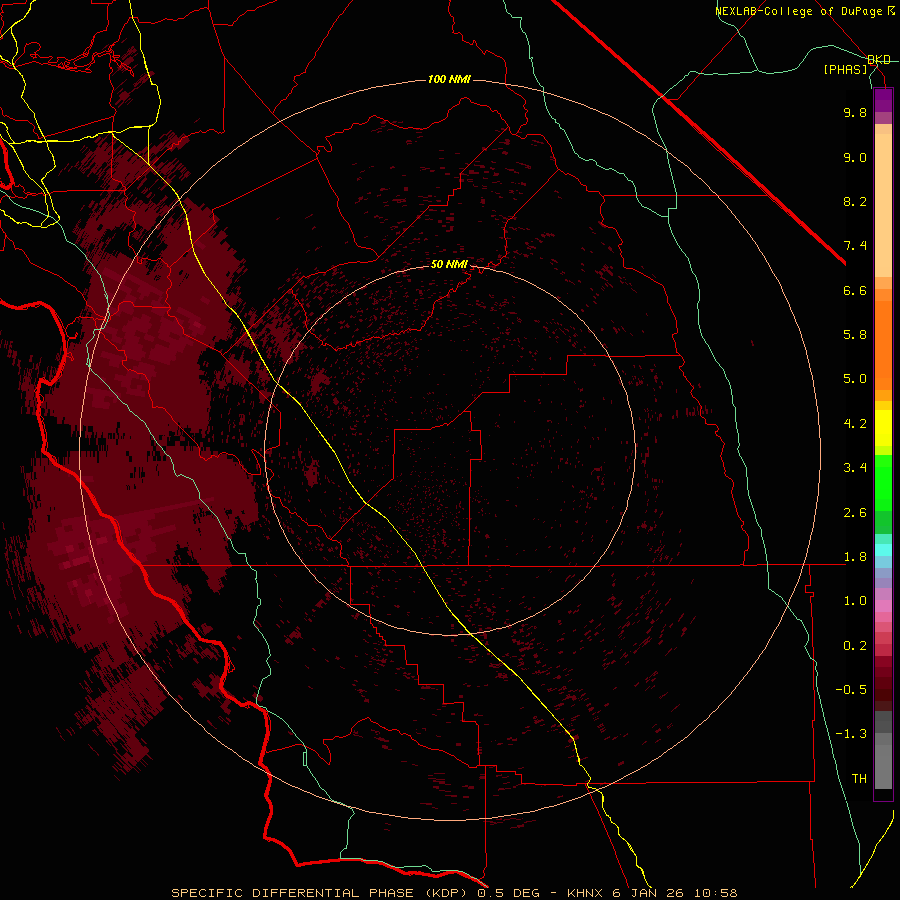Pick the purple segment atop the color bar

point(883,100)
